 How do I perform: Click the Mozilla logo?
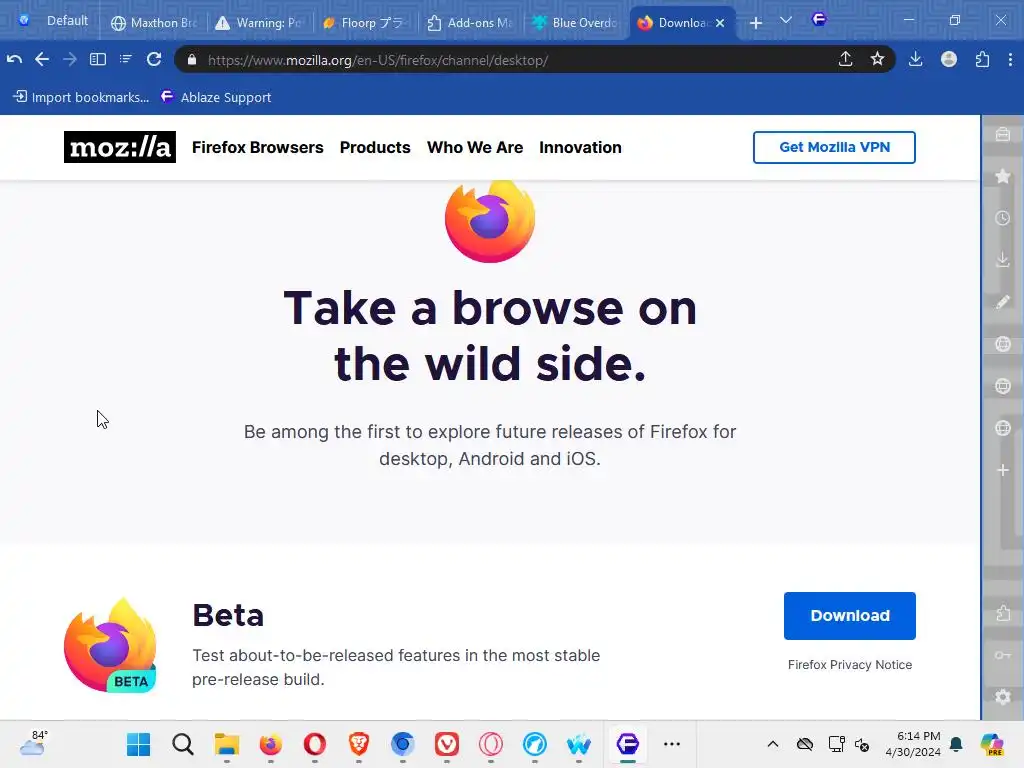click(x=120, y=147)
